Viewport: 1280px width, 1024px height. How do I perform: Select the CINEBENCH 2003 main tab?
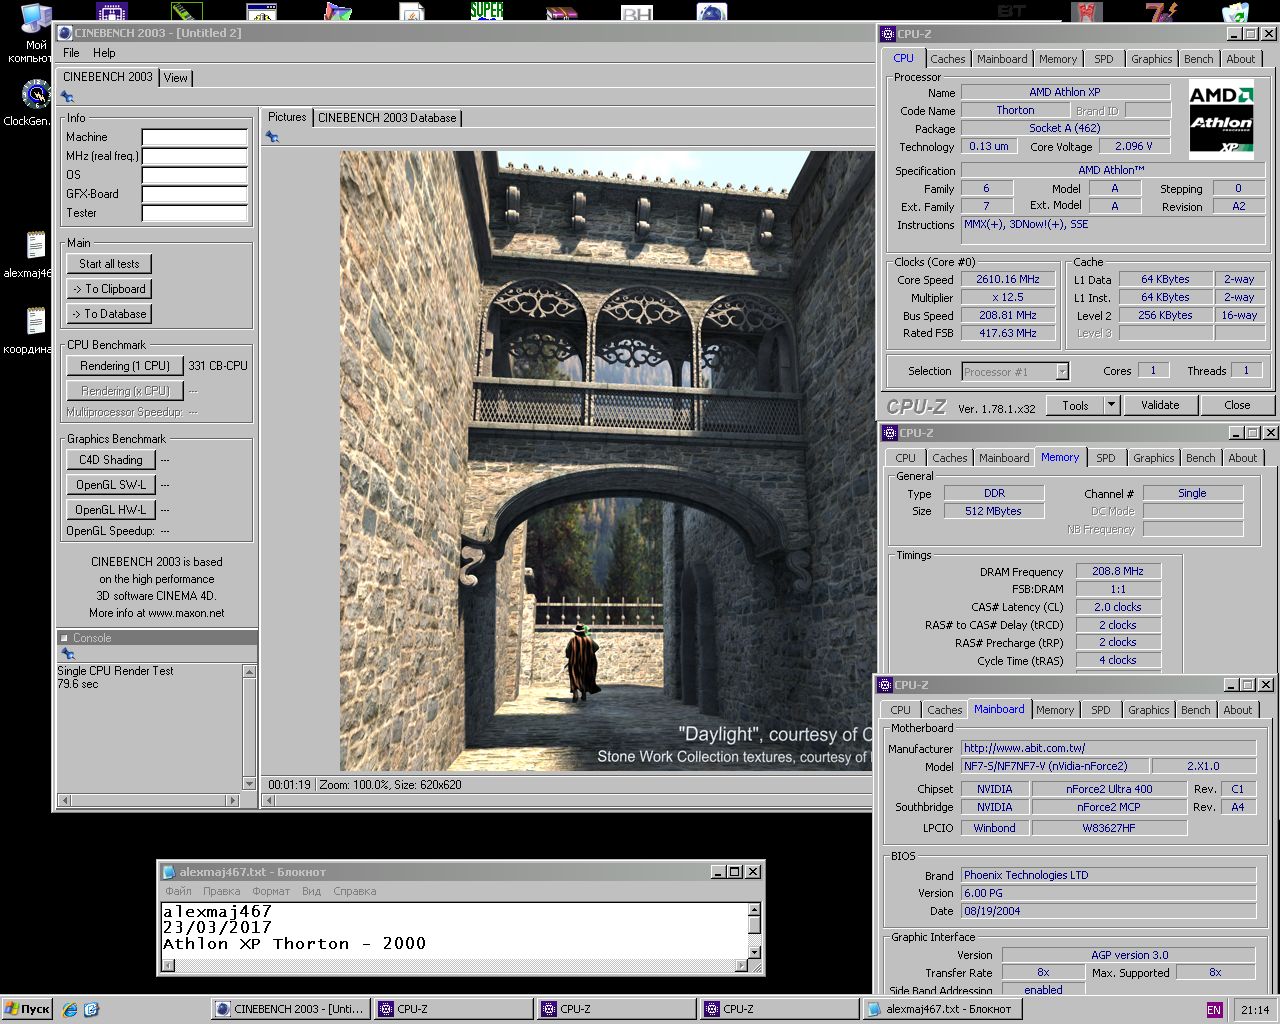(108, 77)
